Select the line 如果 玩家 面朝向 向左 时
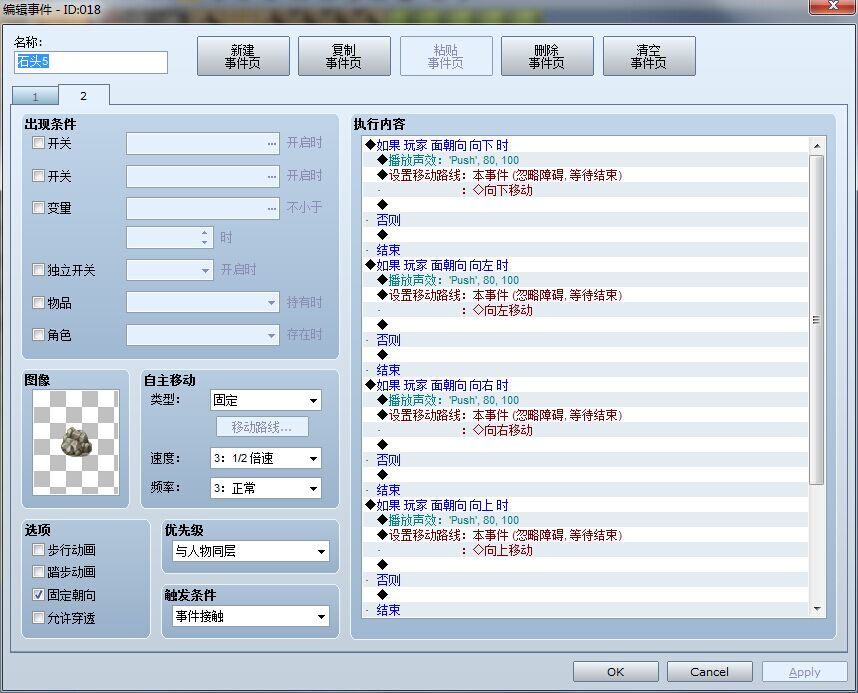The height and width of the screenshot is (693, 858). pyautogui.click(x=586, y=265)
